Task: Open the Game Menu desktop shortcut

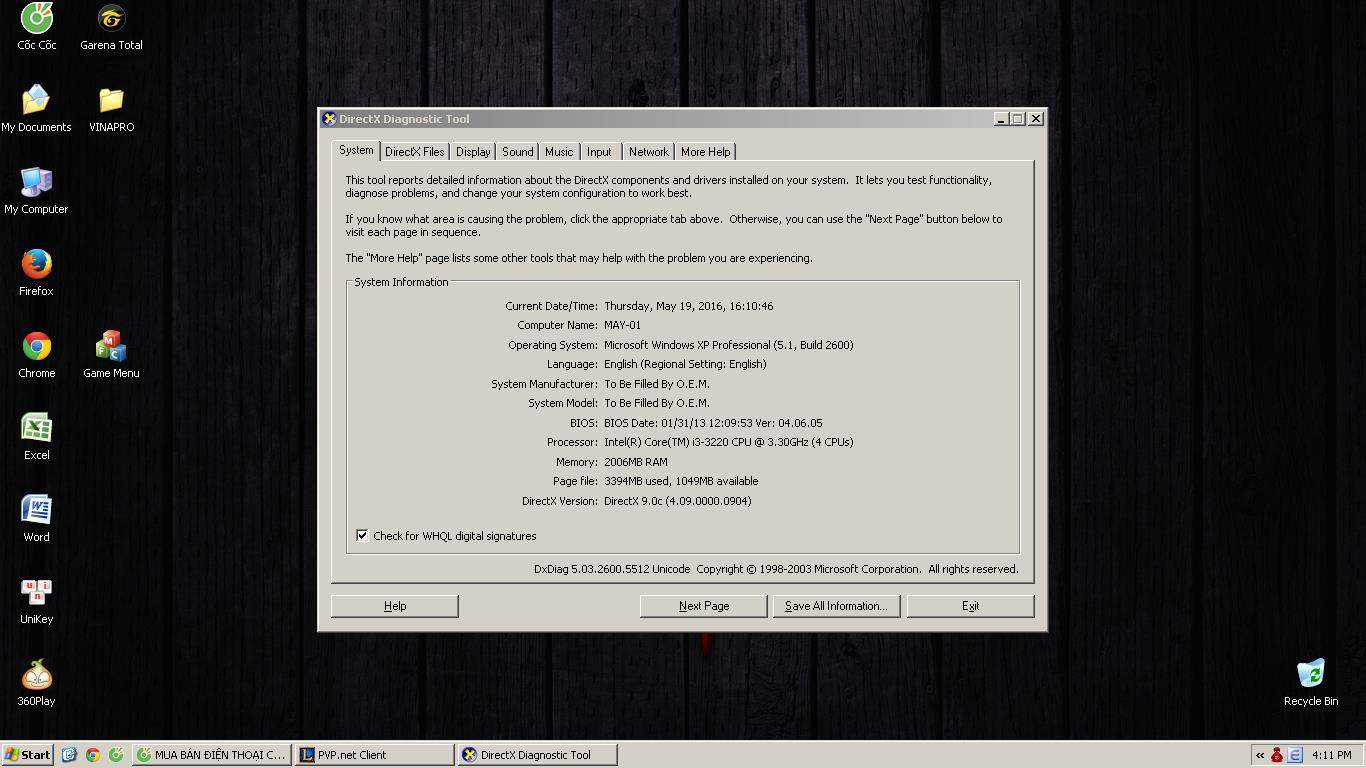Action: coord(111,348)
